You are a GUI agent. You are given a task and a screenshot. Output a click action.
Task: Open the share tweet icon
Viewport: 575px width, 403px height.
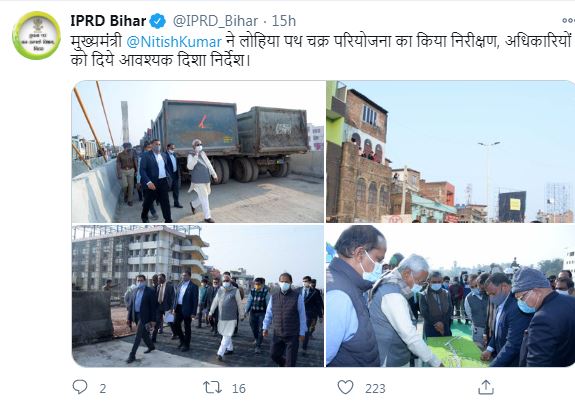486,387
